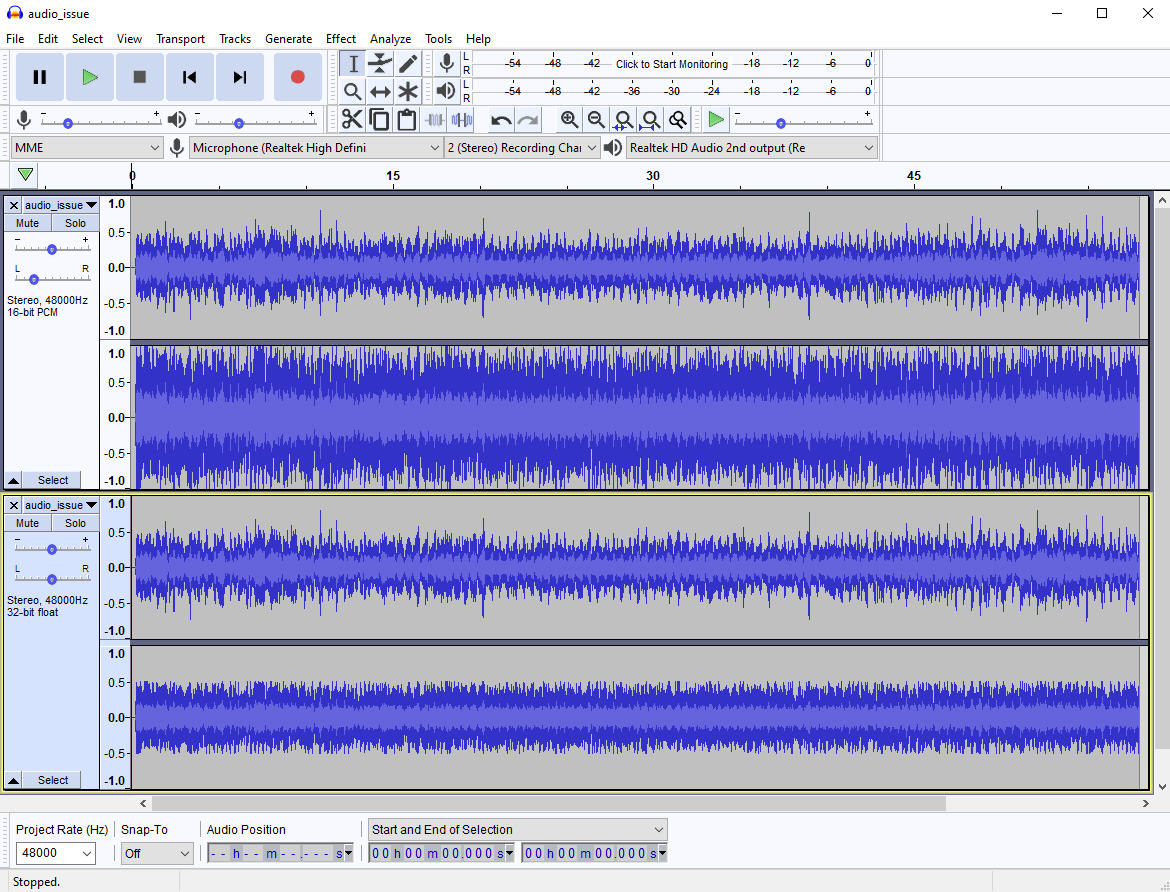Collapse the second track with up arrow
Screen dimensions: 1170x892
(13, 780)
